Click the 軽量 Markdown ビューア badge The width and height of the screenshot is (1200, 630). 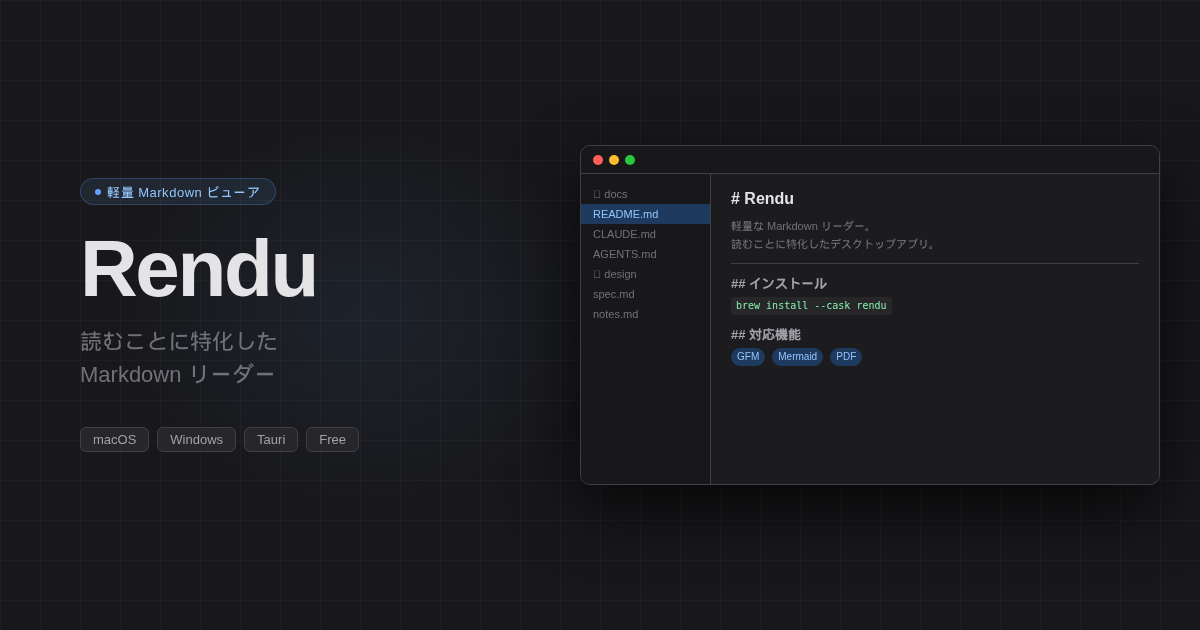[x=178, y=192]
